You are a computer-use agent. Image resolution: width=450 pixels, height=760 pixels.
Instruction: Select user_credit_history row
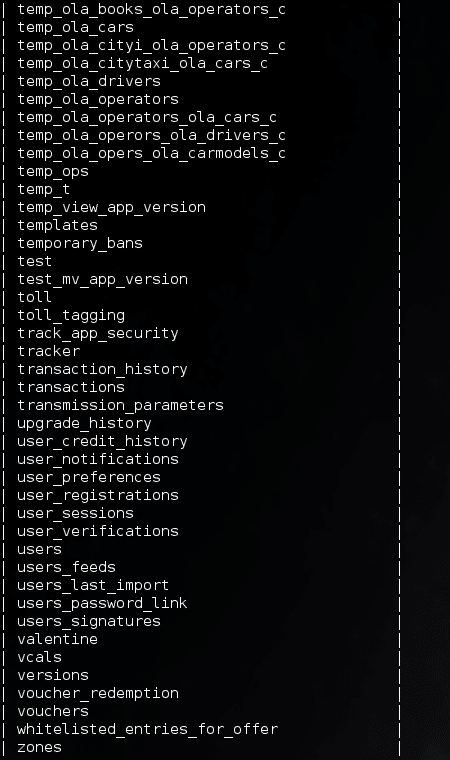click(102, 442)
